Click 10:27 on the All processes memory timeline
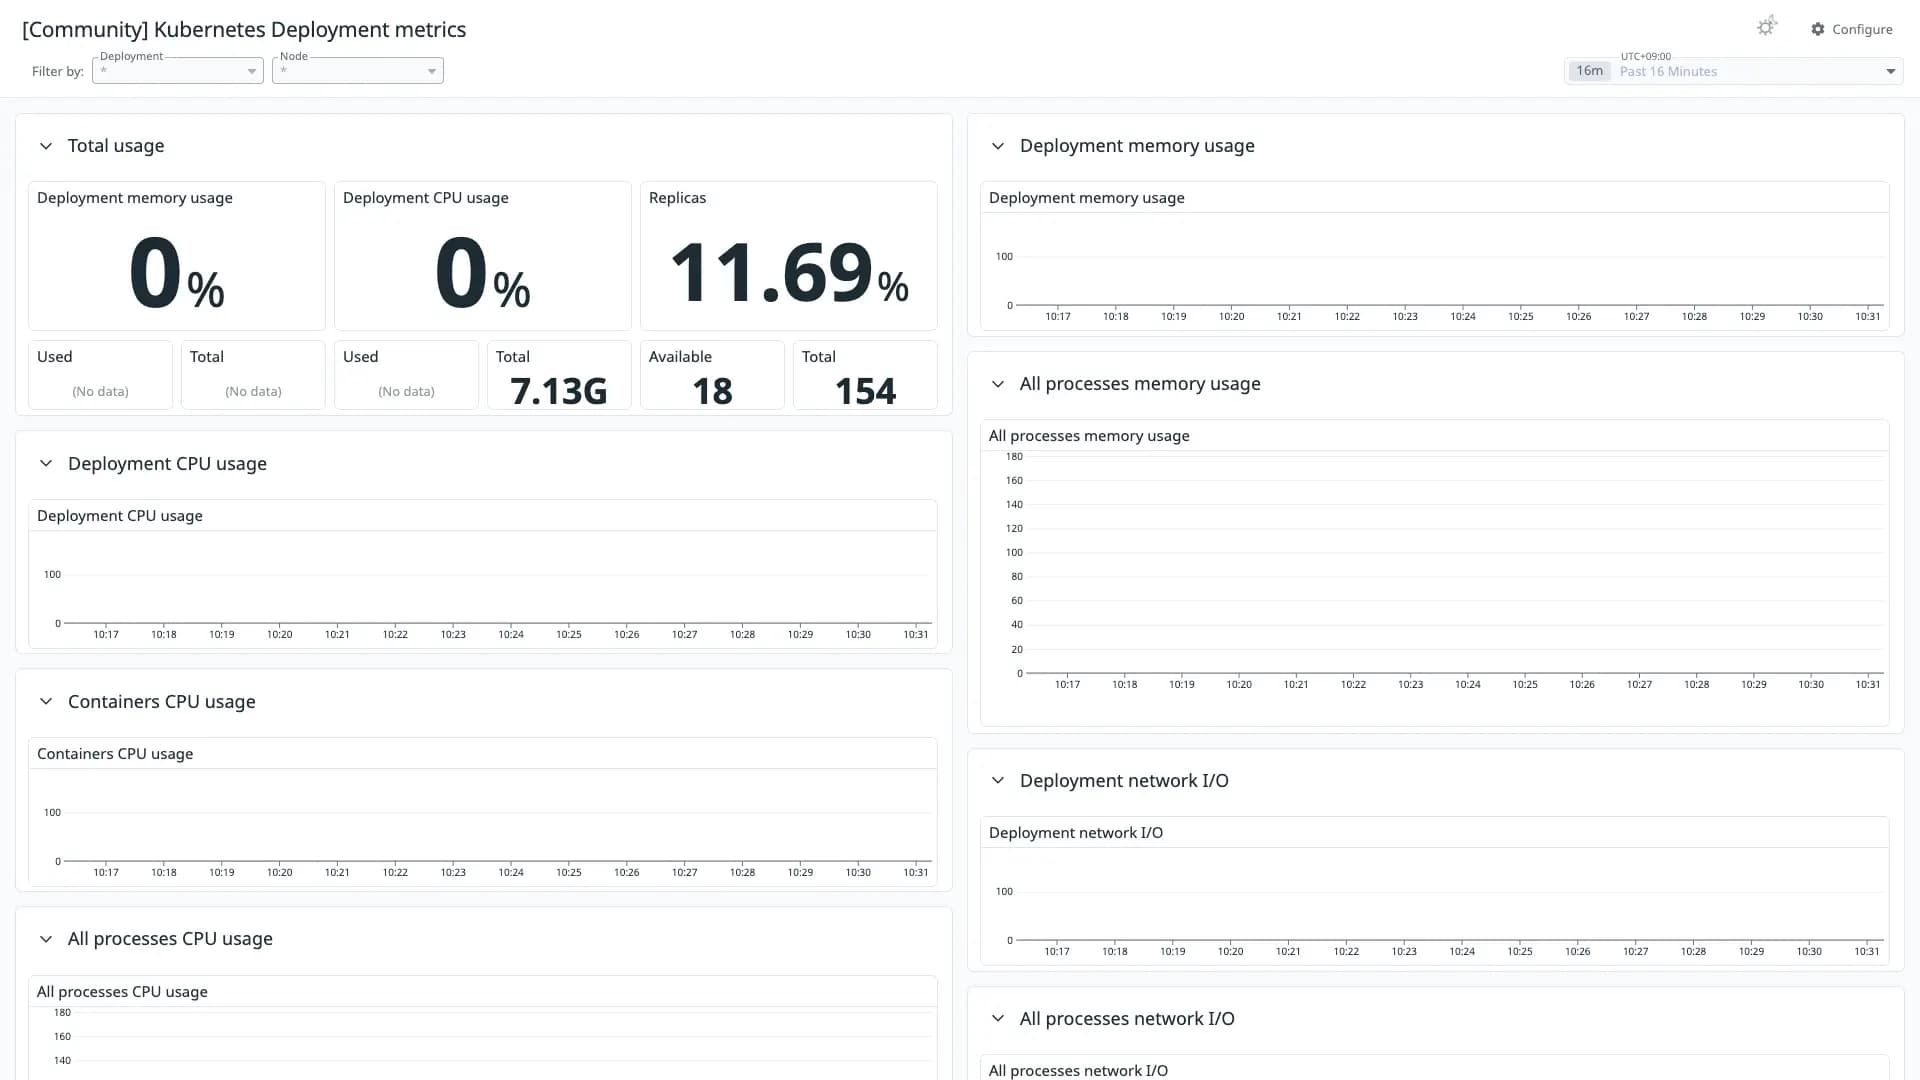Screen dimensions: 1920x1080 coord(1639,685)
